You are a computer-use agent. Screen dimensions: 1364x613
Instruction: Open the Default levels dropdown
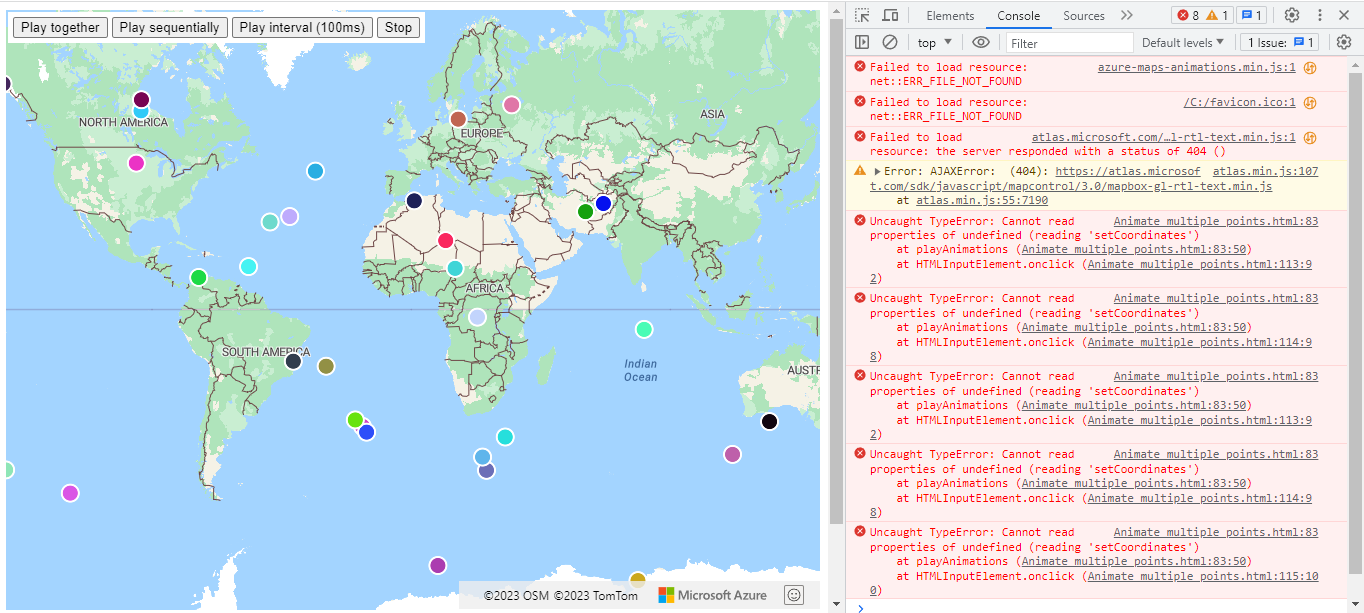pyautogui.click(x=1182, y=41)
